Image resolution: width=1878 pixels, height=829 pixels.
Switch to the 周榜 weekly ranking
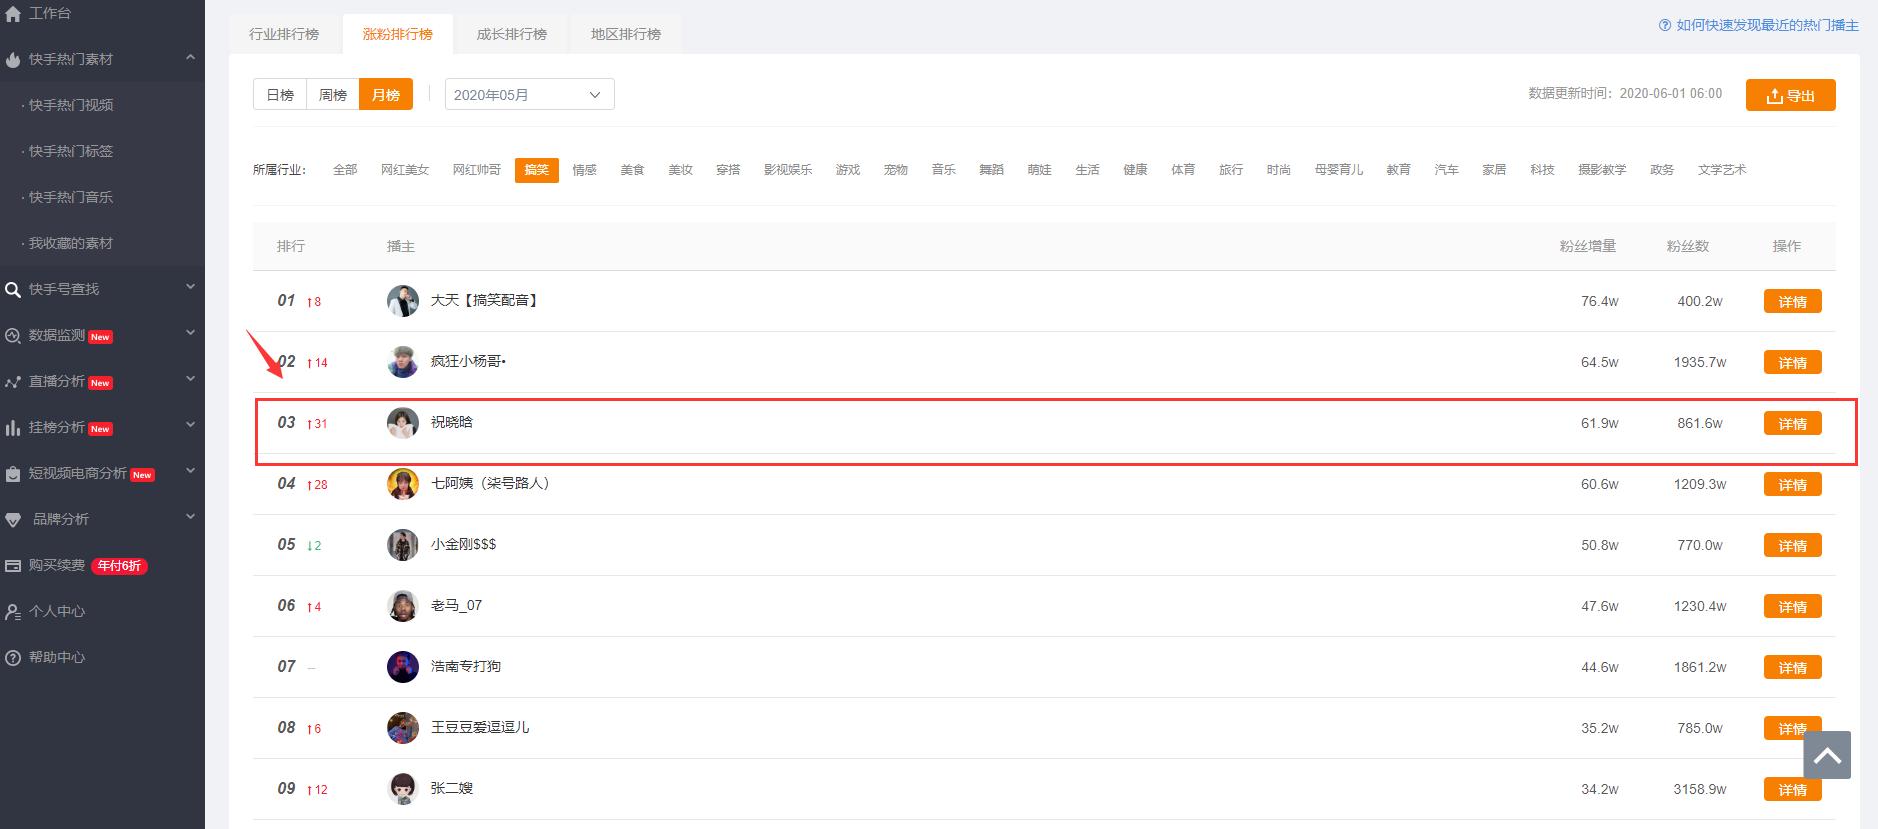click(332, 95)
